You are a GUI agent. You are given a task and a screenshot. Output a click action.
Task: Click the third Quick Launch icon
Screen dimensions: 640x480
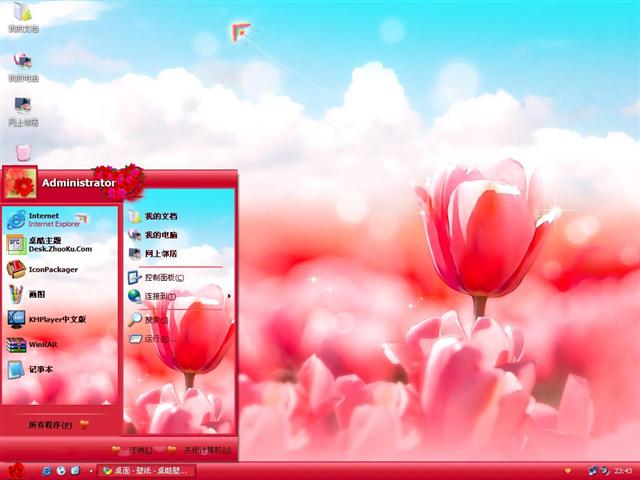click(x=76, y=471)
